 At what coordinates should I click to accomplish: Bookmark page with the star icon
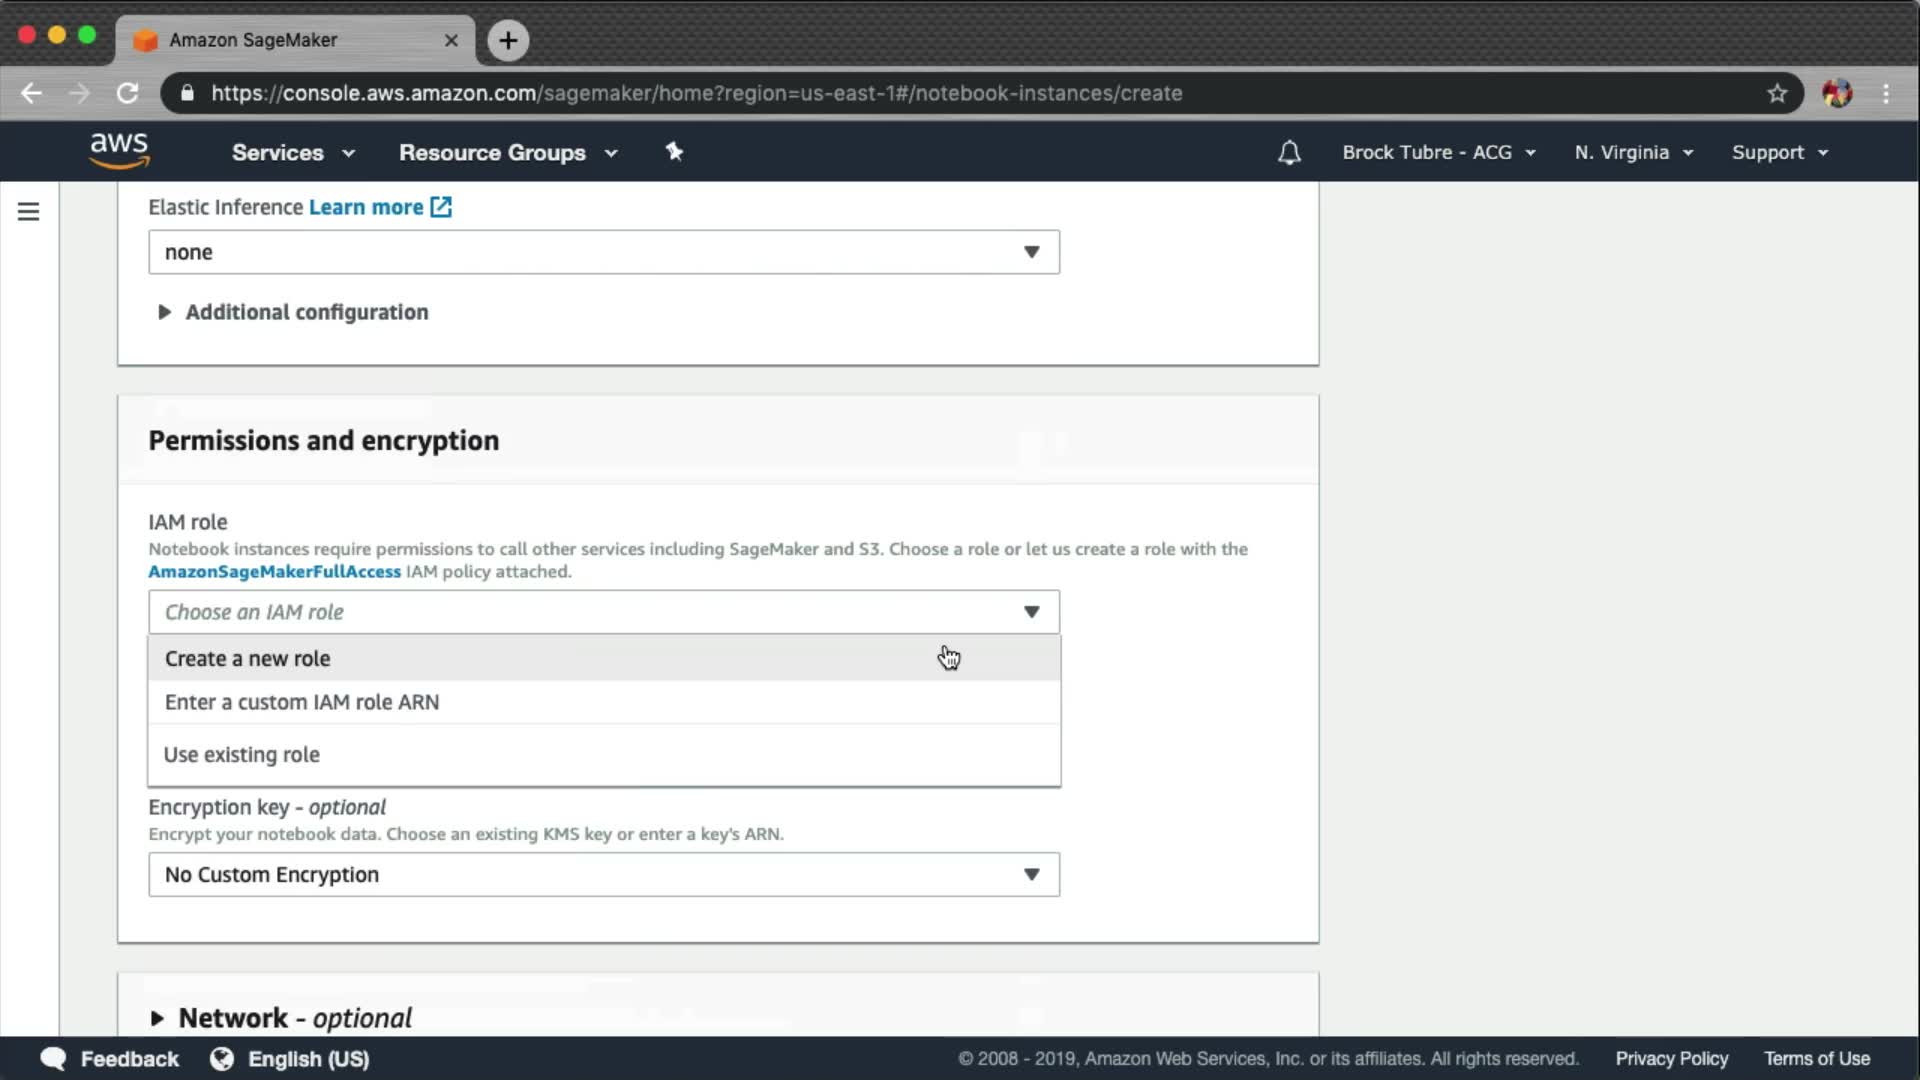pyautogui.click(x=1776, y=93)
